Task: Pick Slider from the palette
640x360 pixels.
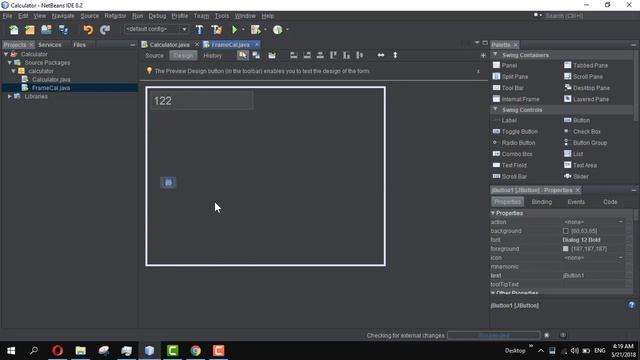Action: tap(576, 176)
